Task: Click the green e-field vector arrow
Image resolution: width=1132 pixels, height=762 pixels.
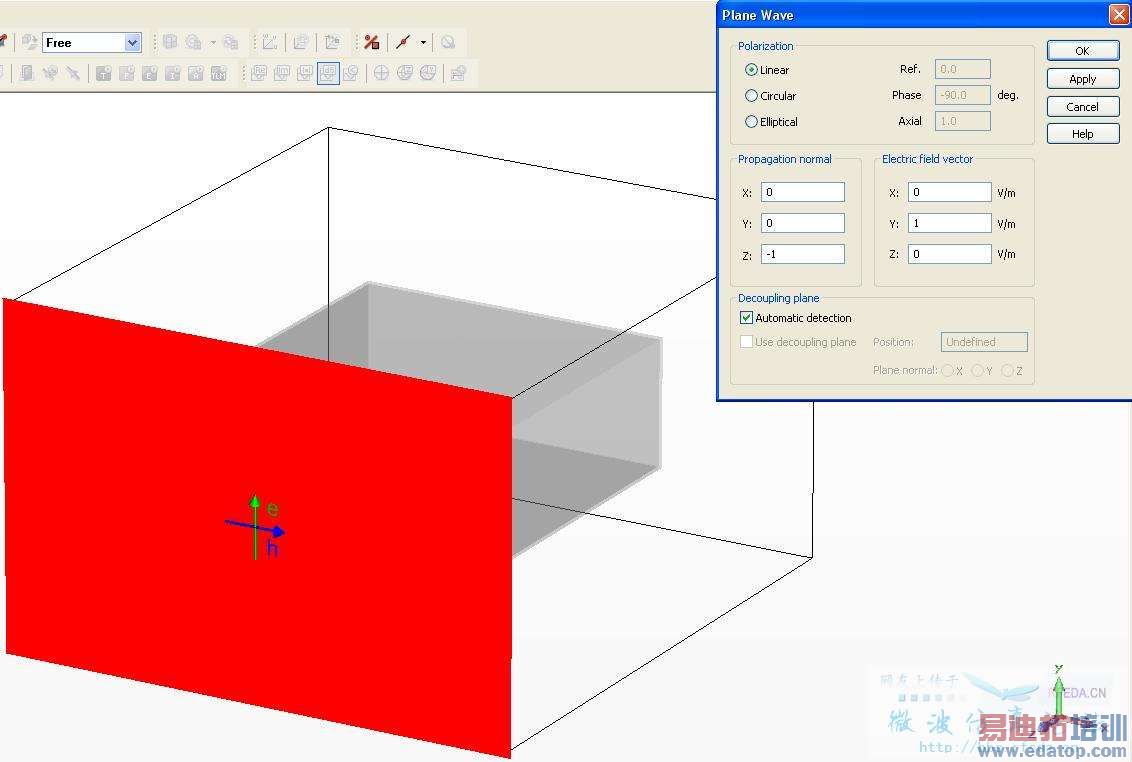Action: point(254,526)
